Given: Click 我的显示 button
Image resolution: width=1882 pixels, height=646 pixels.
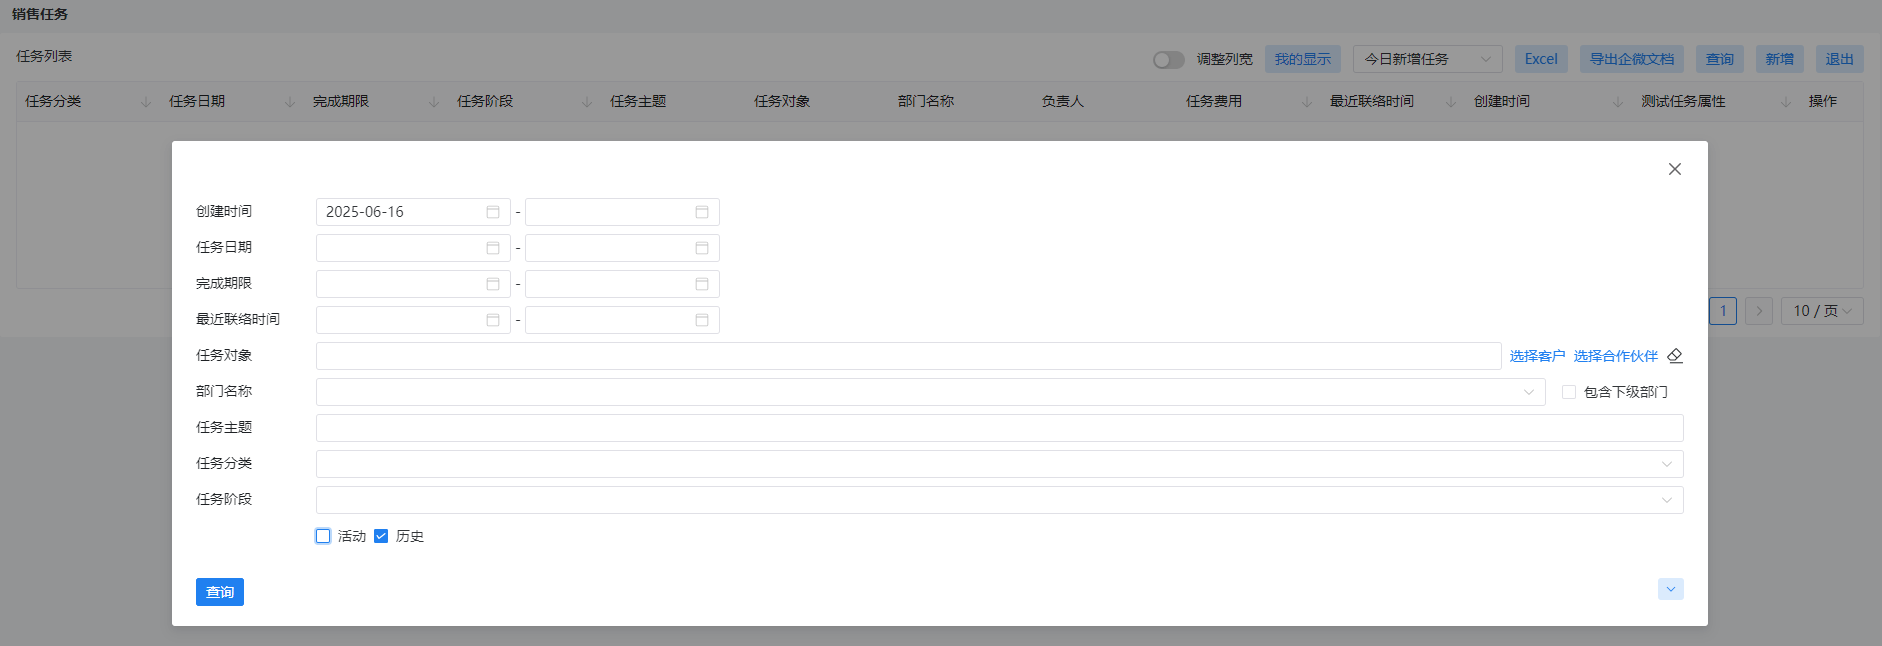Looking at the screenshot, I should (x=1303, y=59).
